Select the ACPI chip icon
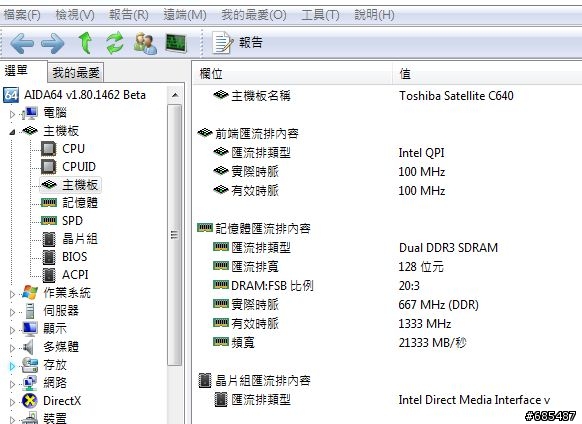The height and width of the screenshot is (424, 582). pyautogui.click(x=49, y=275)
